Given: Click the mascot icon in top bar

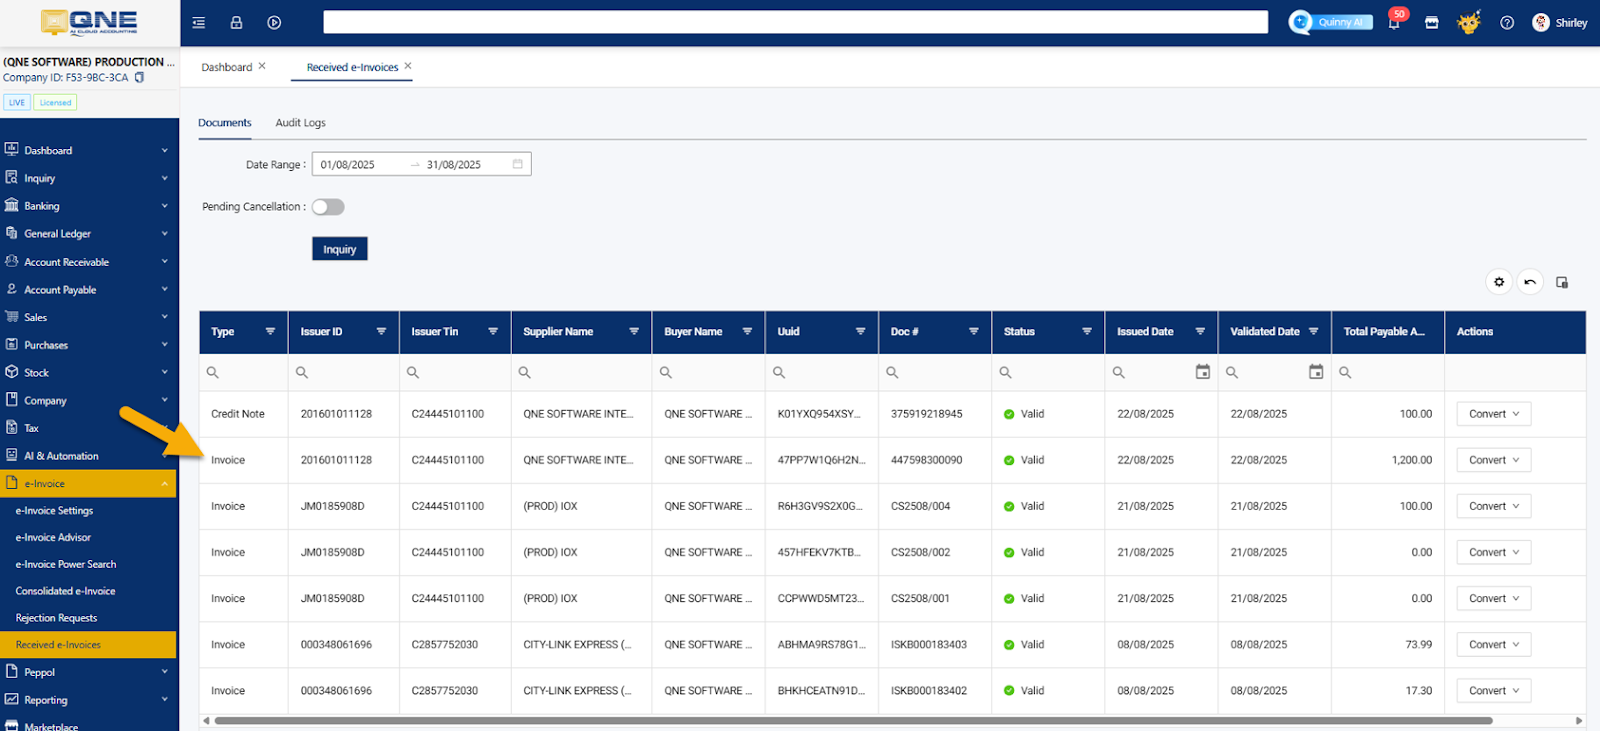Looking at the screenshot, I should click(1469, 22).
